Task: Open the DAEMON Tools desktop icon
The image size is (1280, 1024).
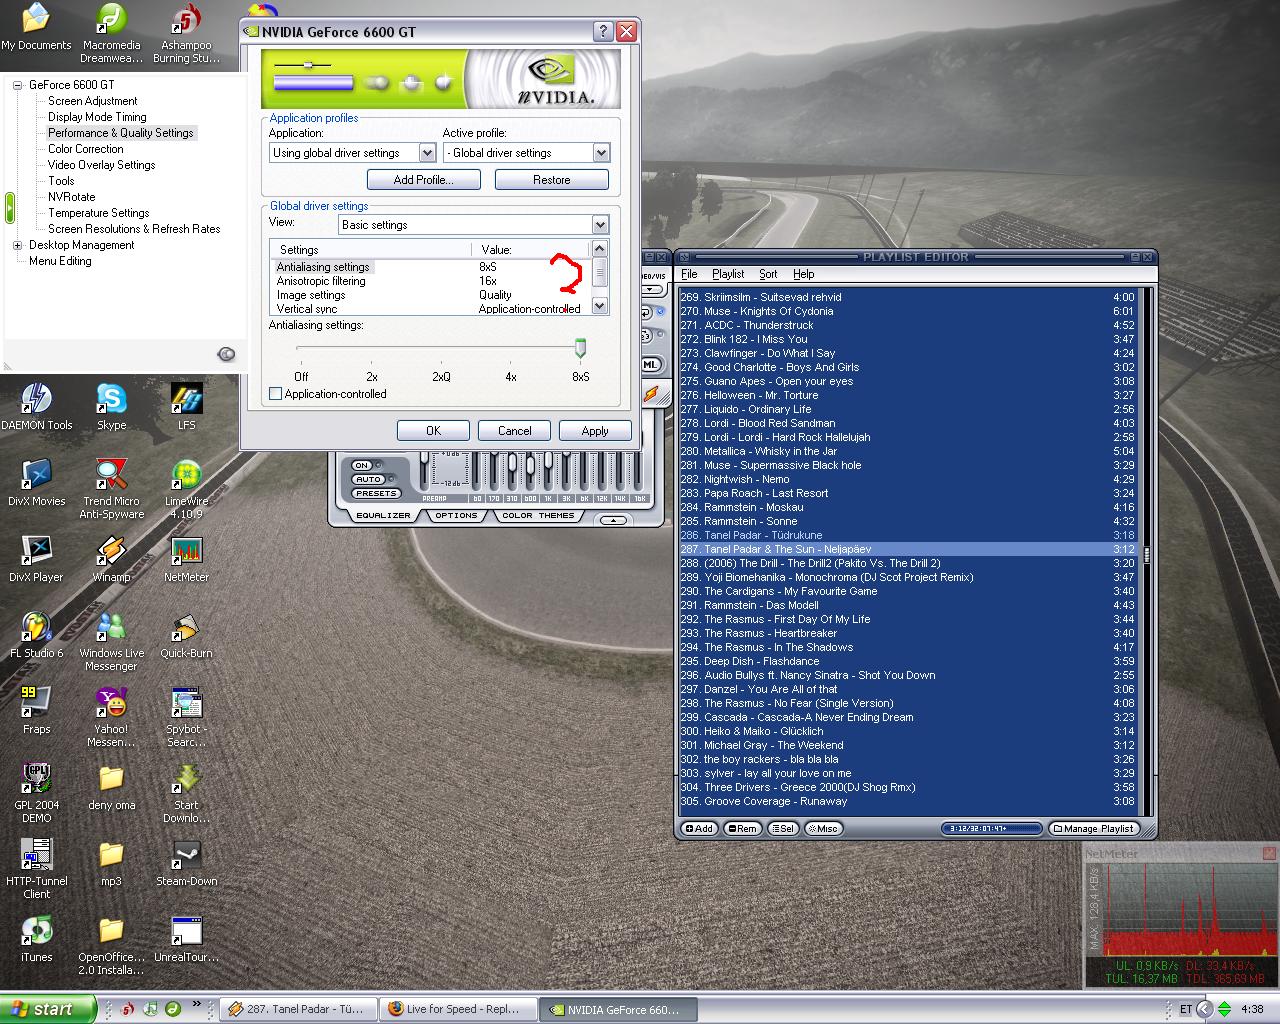Action: pyautogui.click(x=36, y=406)
